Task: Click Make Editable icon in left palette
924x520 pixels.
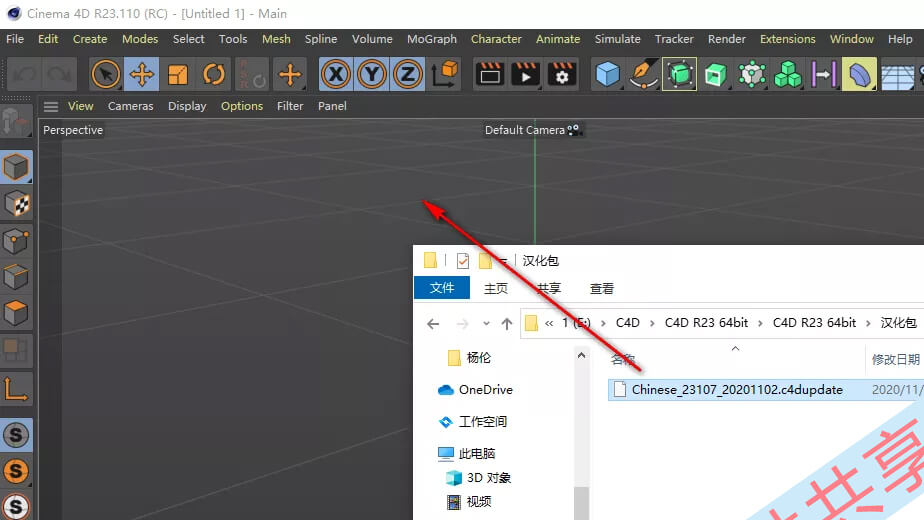Action: tap(16, 122)
